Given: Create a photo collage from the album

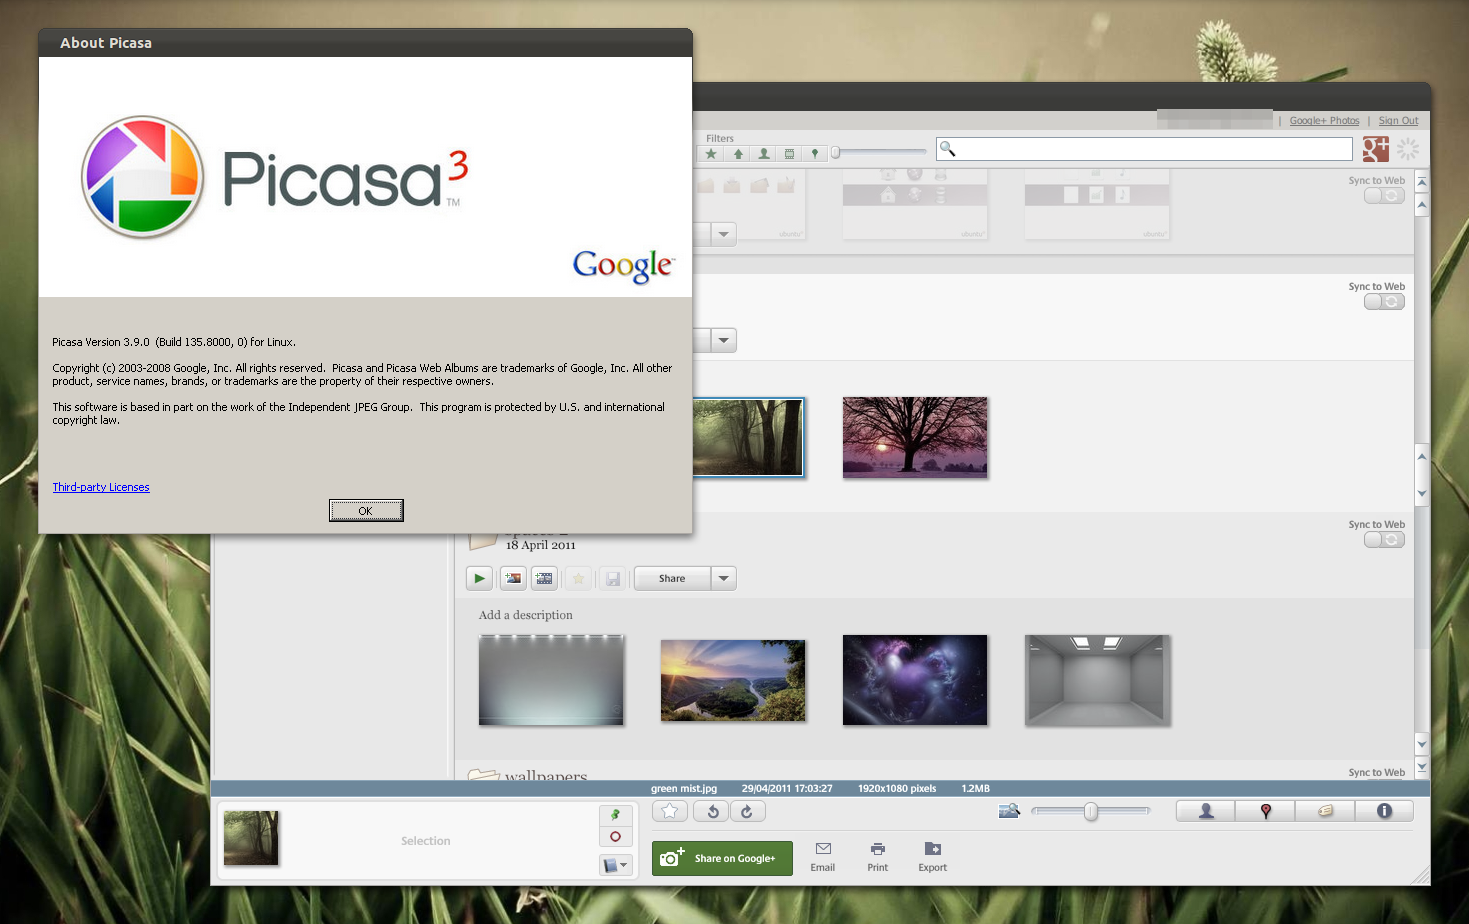Looking at the screenshot, I should click(513, 578).
